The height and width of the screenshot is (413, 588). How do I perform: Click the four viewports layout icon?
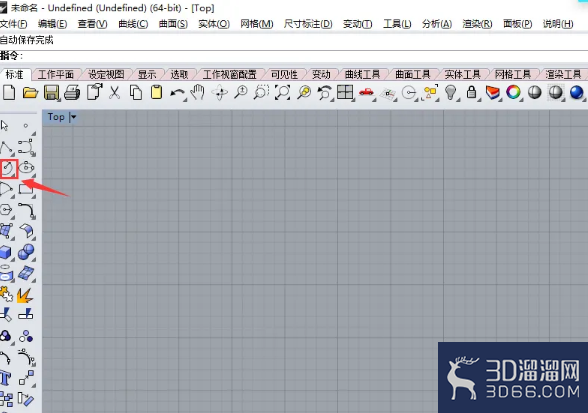tap(345, 92)
